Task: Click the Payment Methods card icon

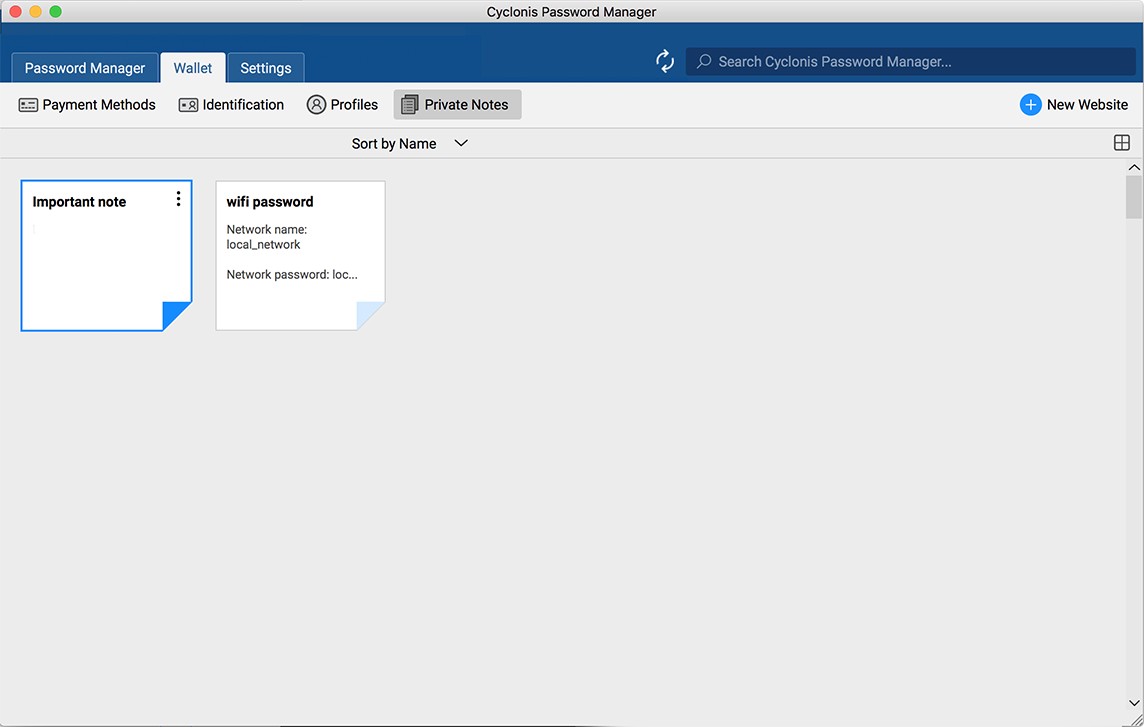Action: coord(28,105)
